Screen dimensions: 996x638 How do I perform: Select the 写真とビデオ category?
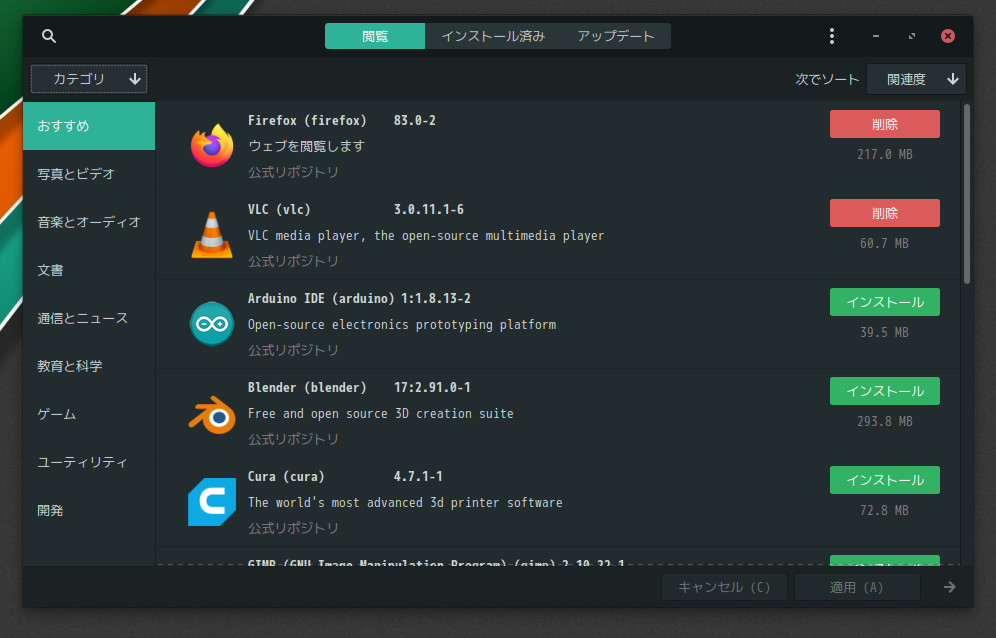[89, 174]
